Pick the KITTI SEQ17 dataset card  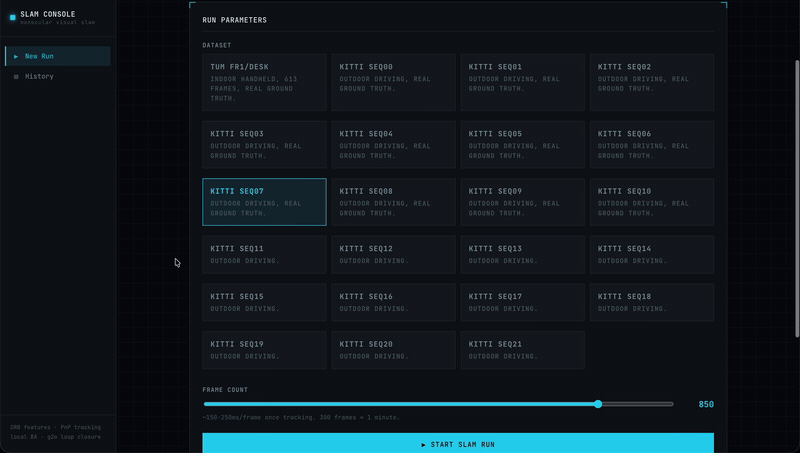[522, 303]
